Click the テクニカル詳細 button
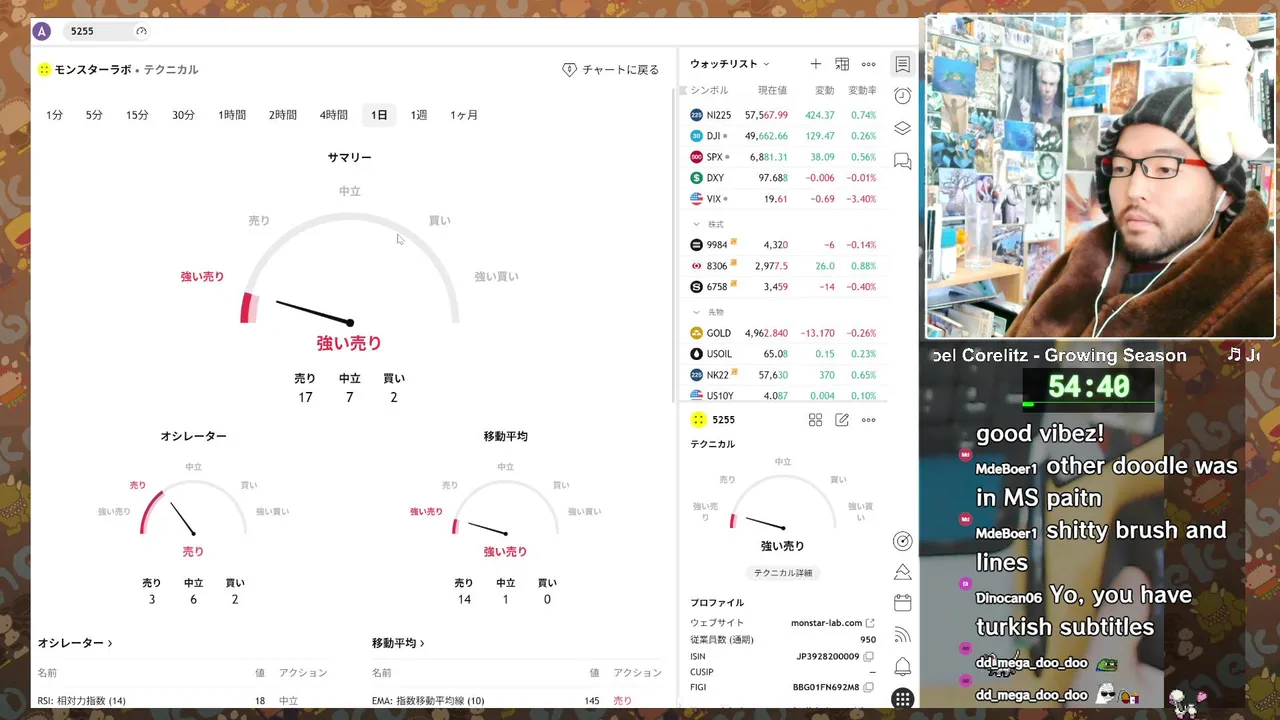The height and width of the screenshot is (720, 1280). point(783,573)
